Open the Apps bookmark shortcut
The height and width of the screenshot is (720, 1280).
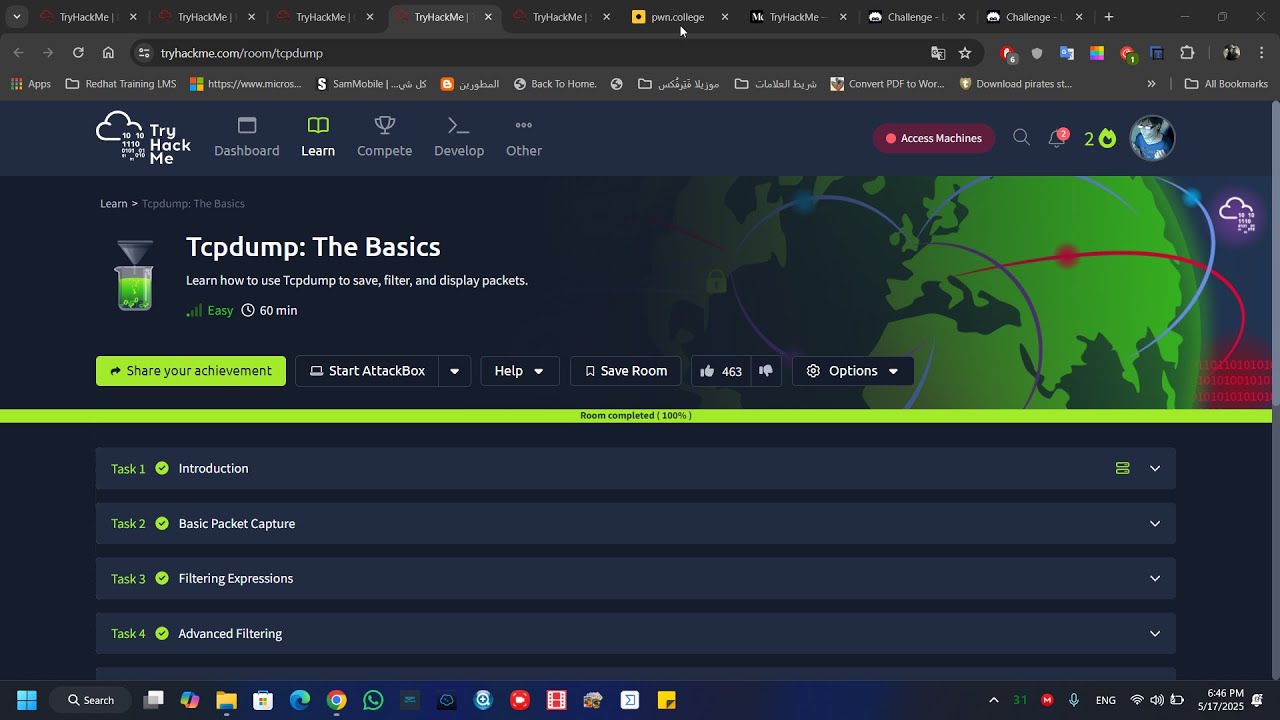pos(30,84)
